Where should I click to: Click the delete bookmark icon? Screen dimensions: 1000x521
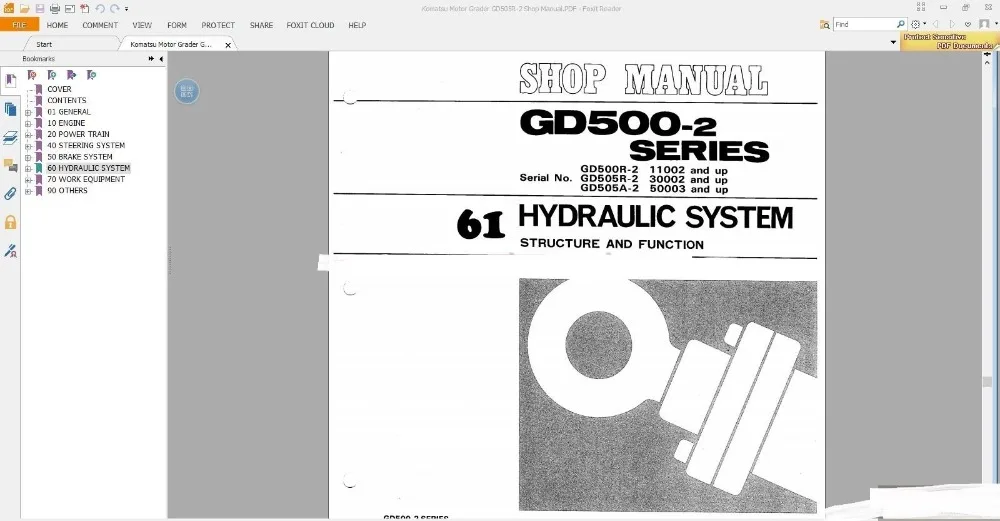32,75
